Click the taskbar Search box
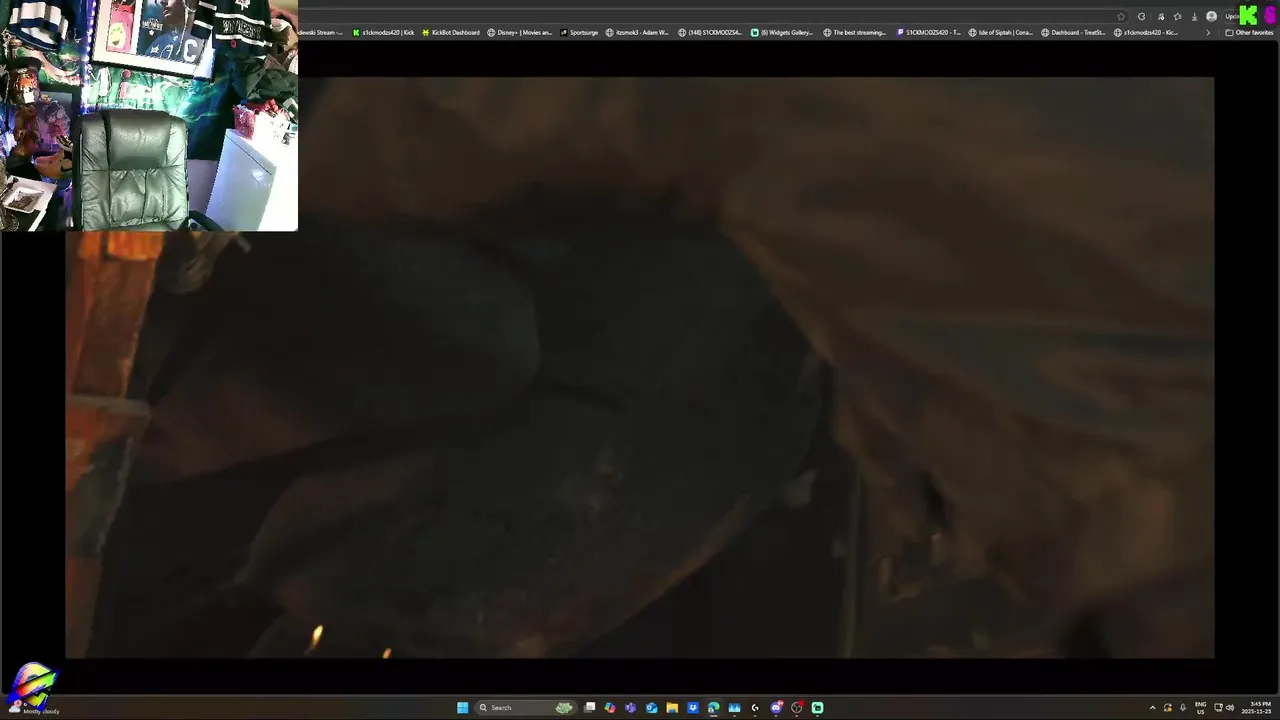 [526, 707]
